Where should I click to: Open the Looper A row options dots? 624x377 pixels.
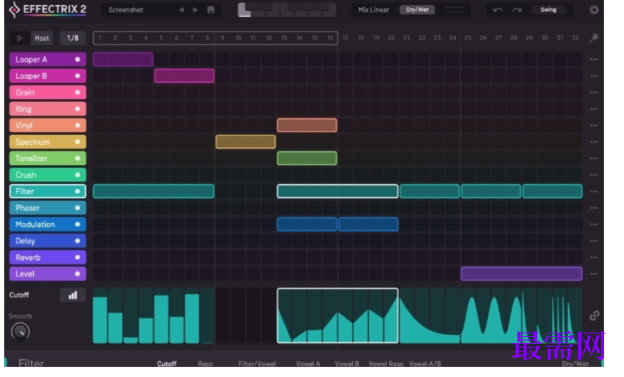click(x=594, y=59)
